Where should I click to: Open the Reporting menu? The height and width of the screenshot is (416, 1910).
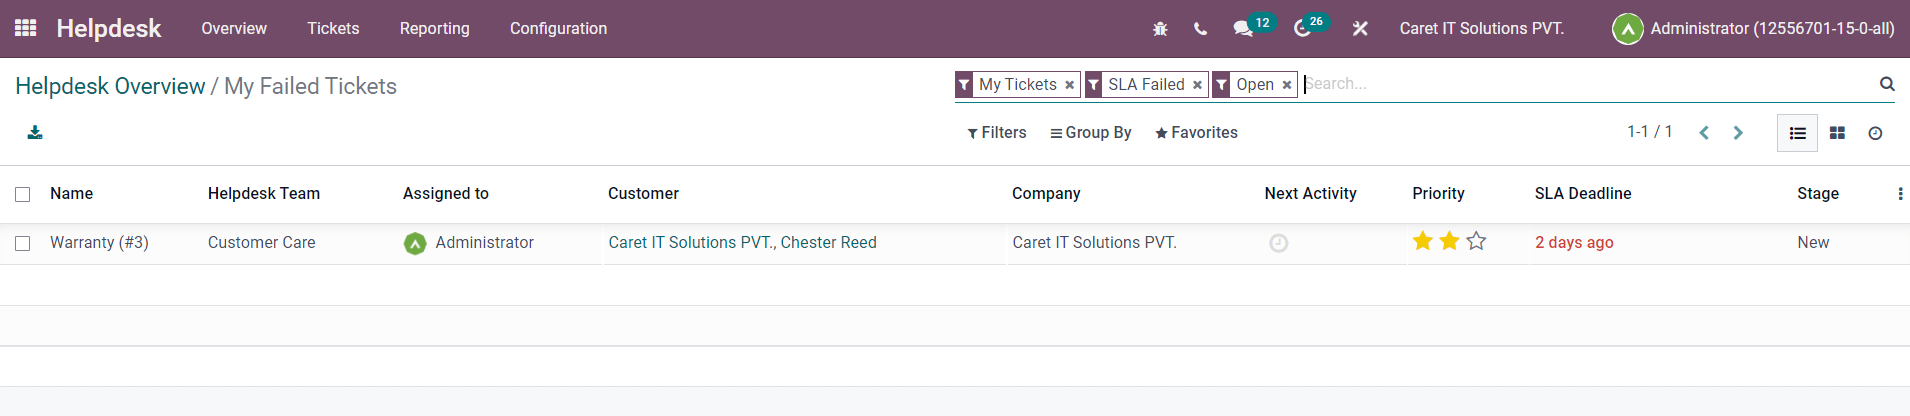pyautogui.click(x=434, y=29)
